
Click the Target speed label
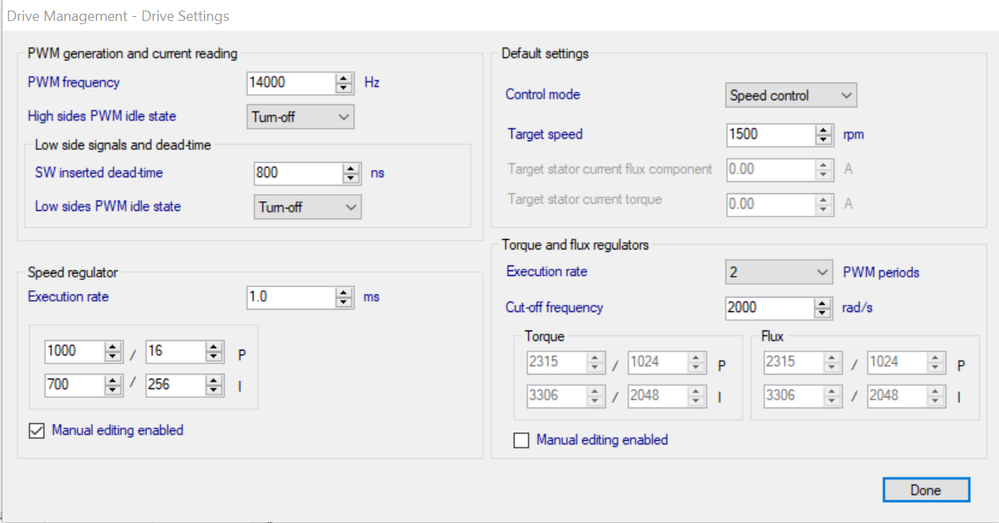point(545,134)
